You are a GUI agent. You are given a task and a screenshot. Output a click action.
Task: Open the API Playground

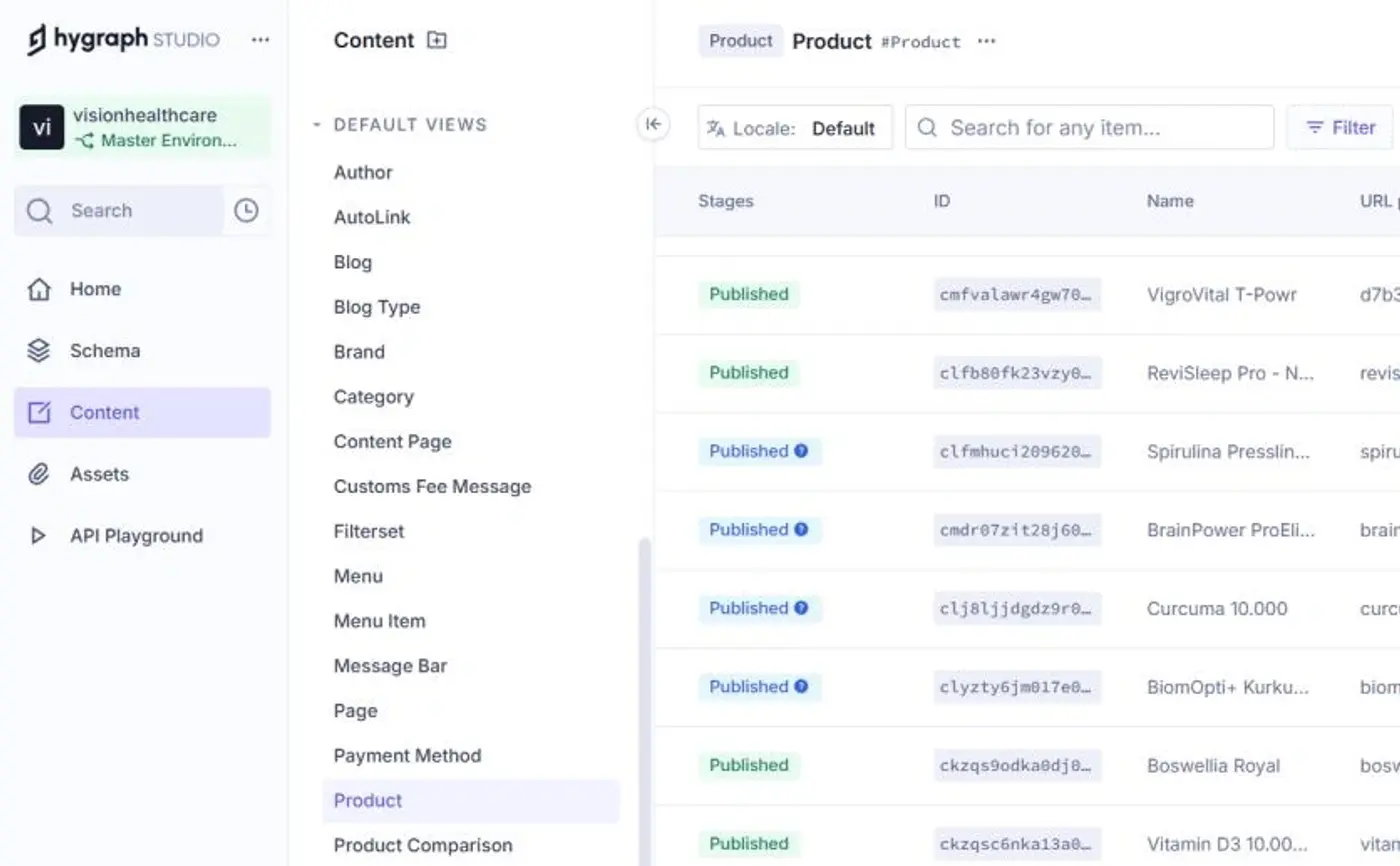pyautogui.click(x=142, y=536)
